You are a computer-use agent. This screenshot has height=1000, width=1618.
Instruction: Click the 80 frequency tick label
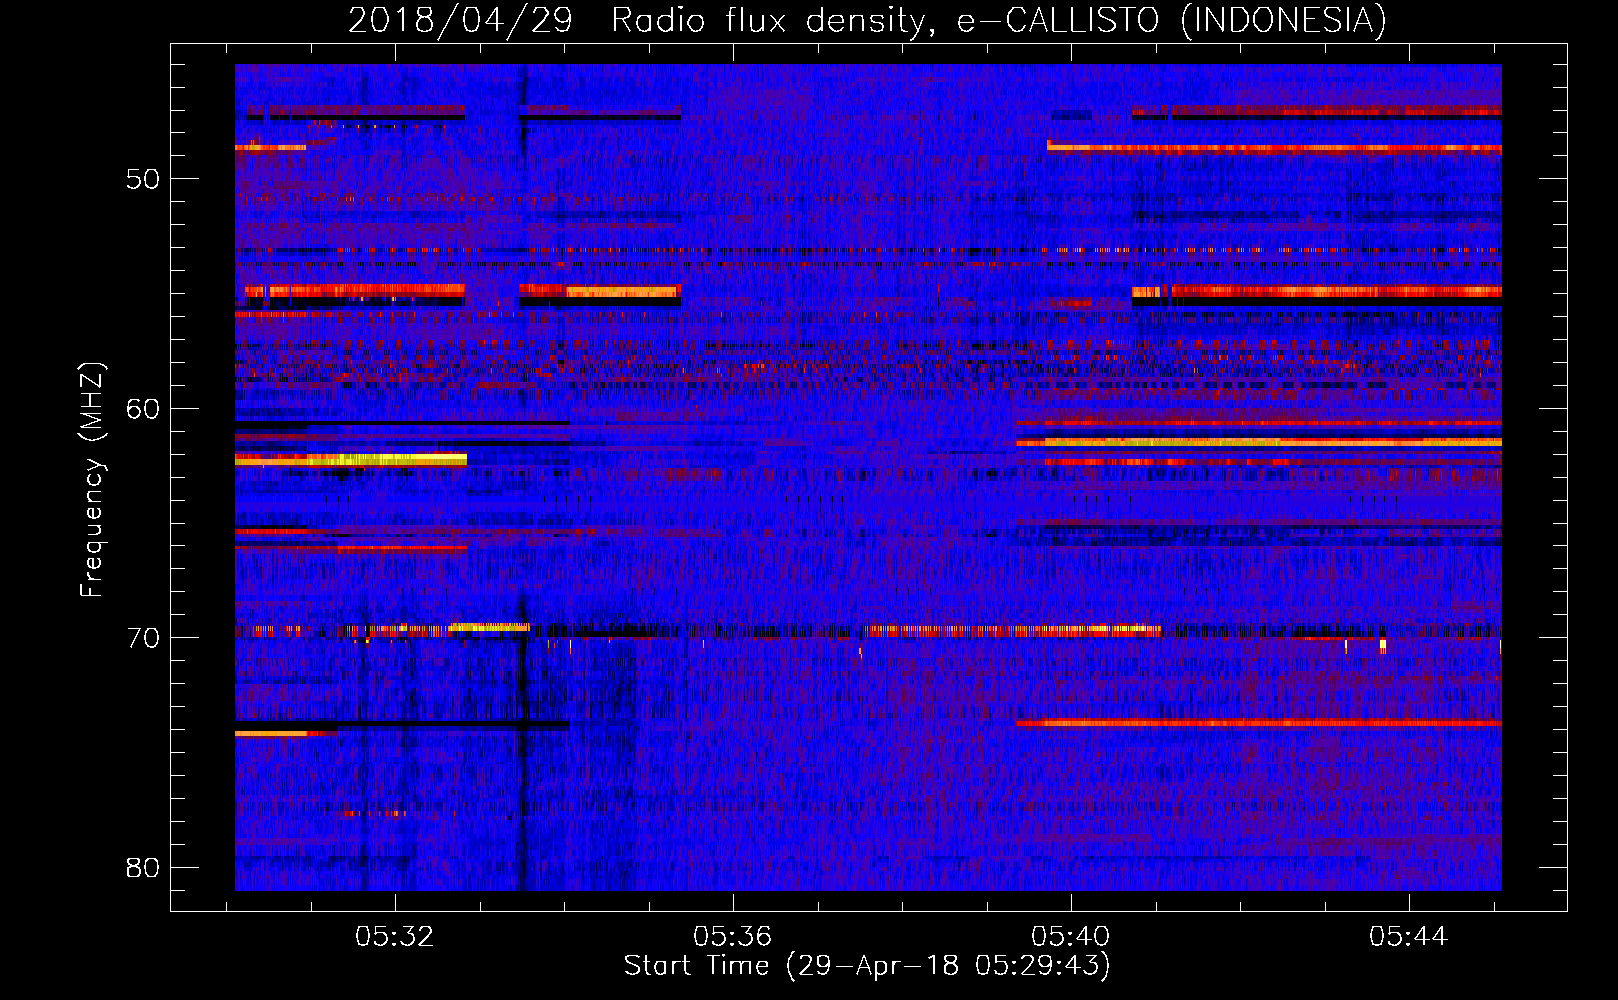143,867
